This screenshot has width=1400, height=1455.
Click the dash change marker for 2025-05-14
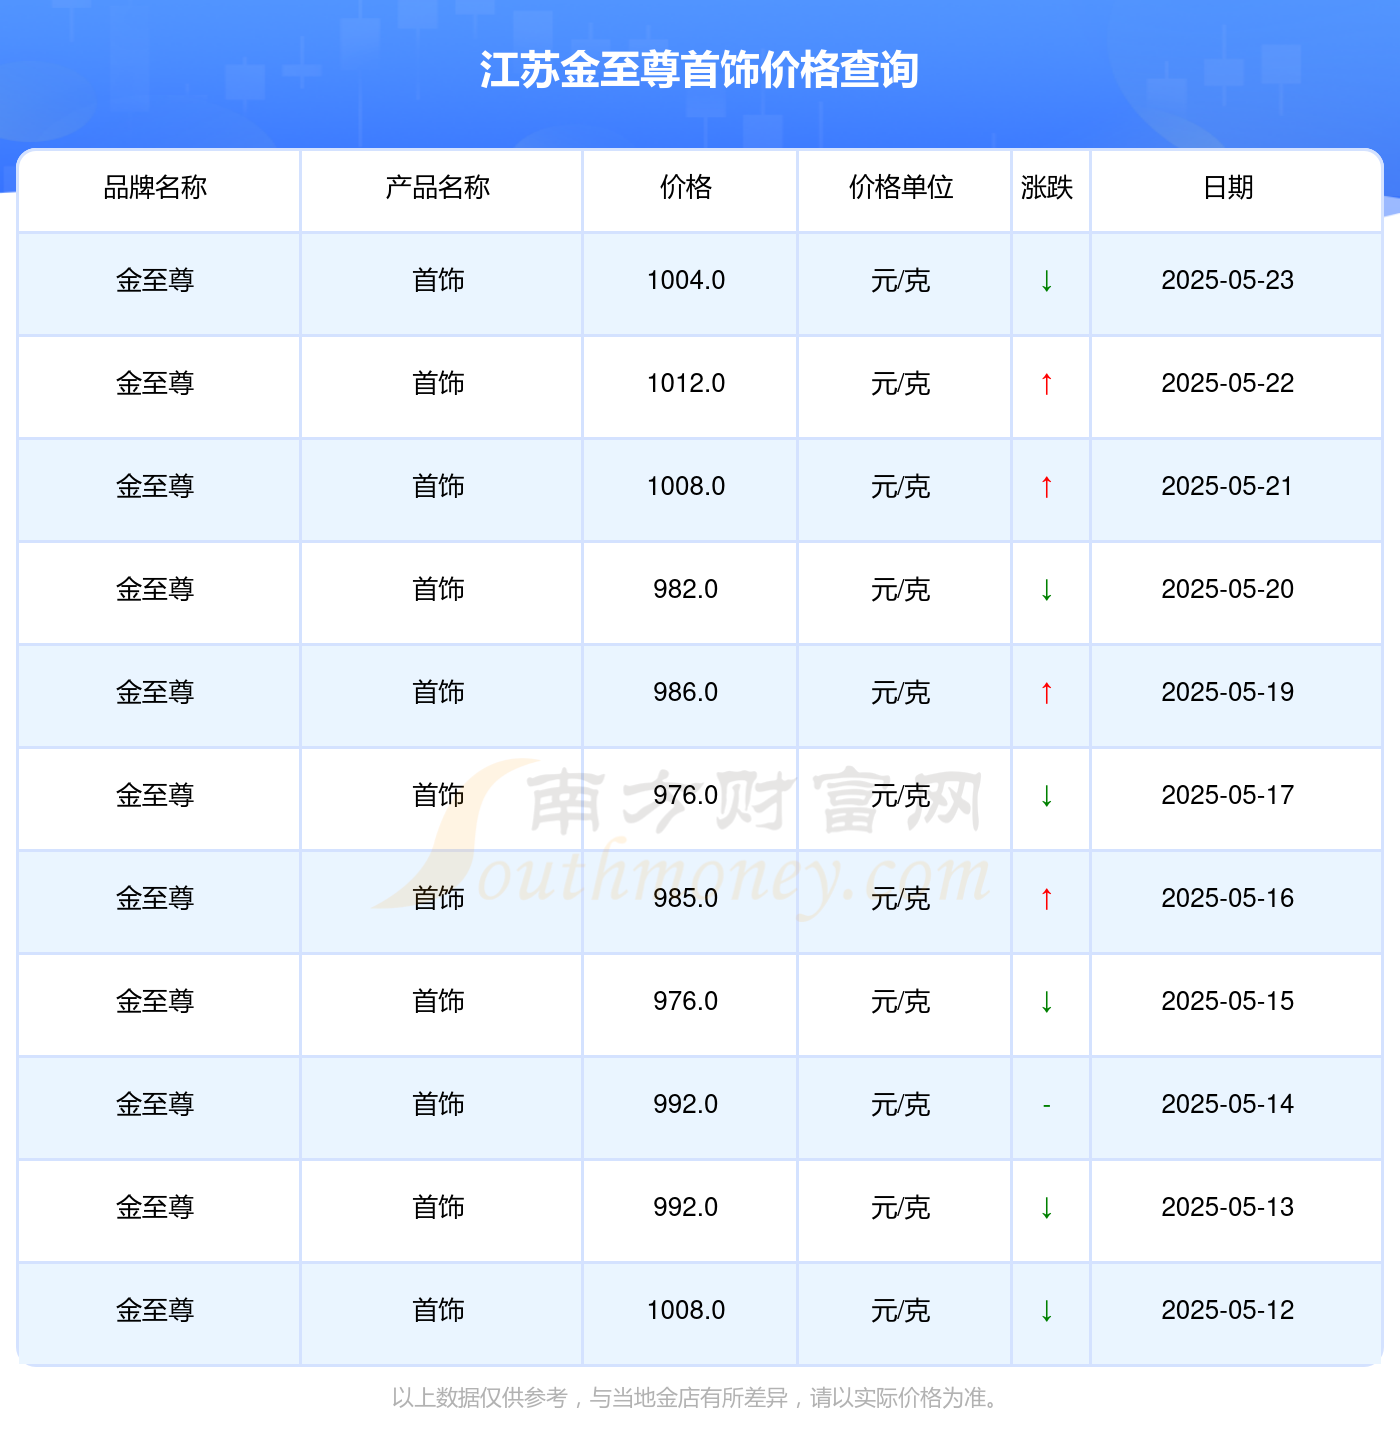(1046, 1105)
